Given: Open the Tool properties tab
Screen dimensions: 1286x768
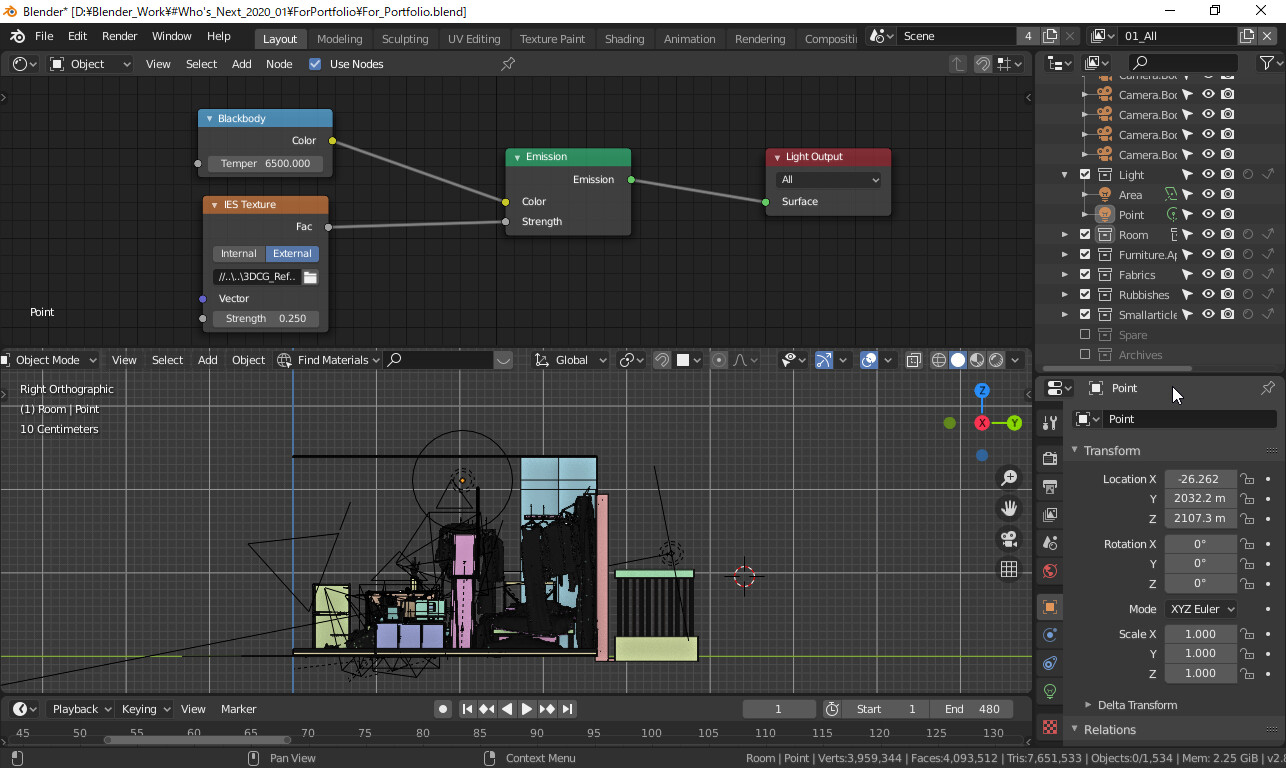Looking at the screenshot, I should click(x=1049, y=423).
